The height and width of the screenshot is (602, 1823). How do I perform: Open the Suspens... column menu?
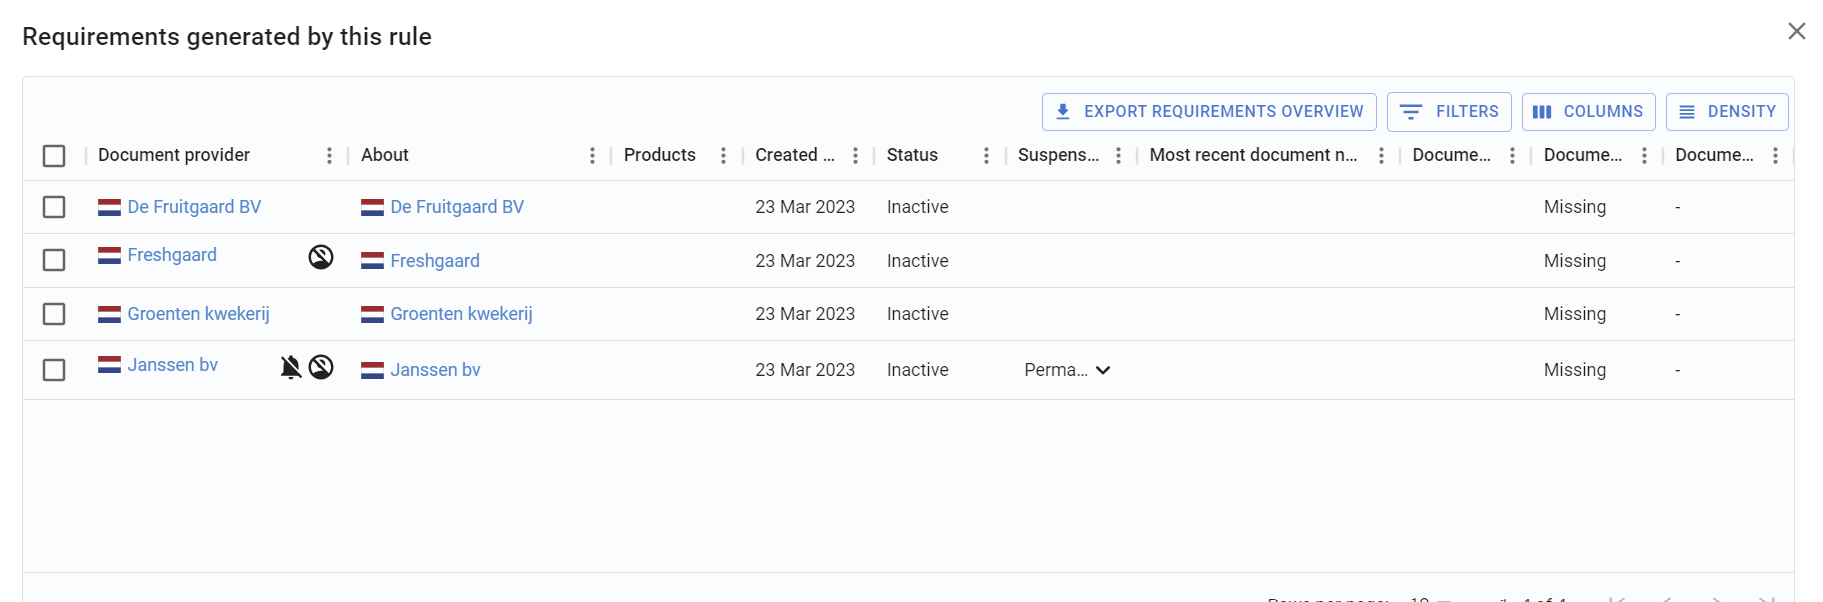click(1118, 155)
